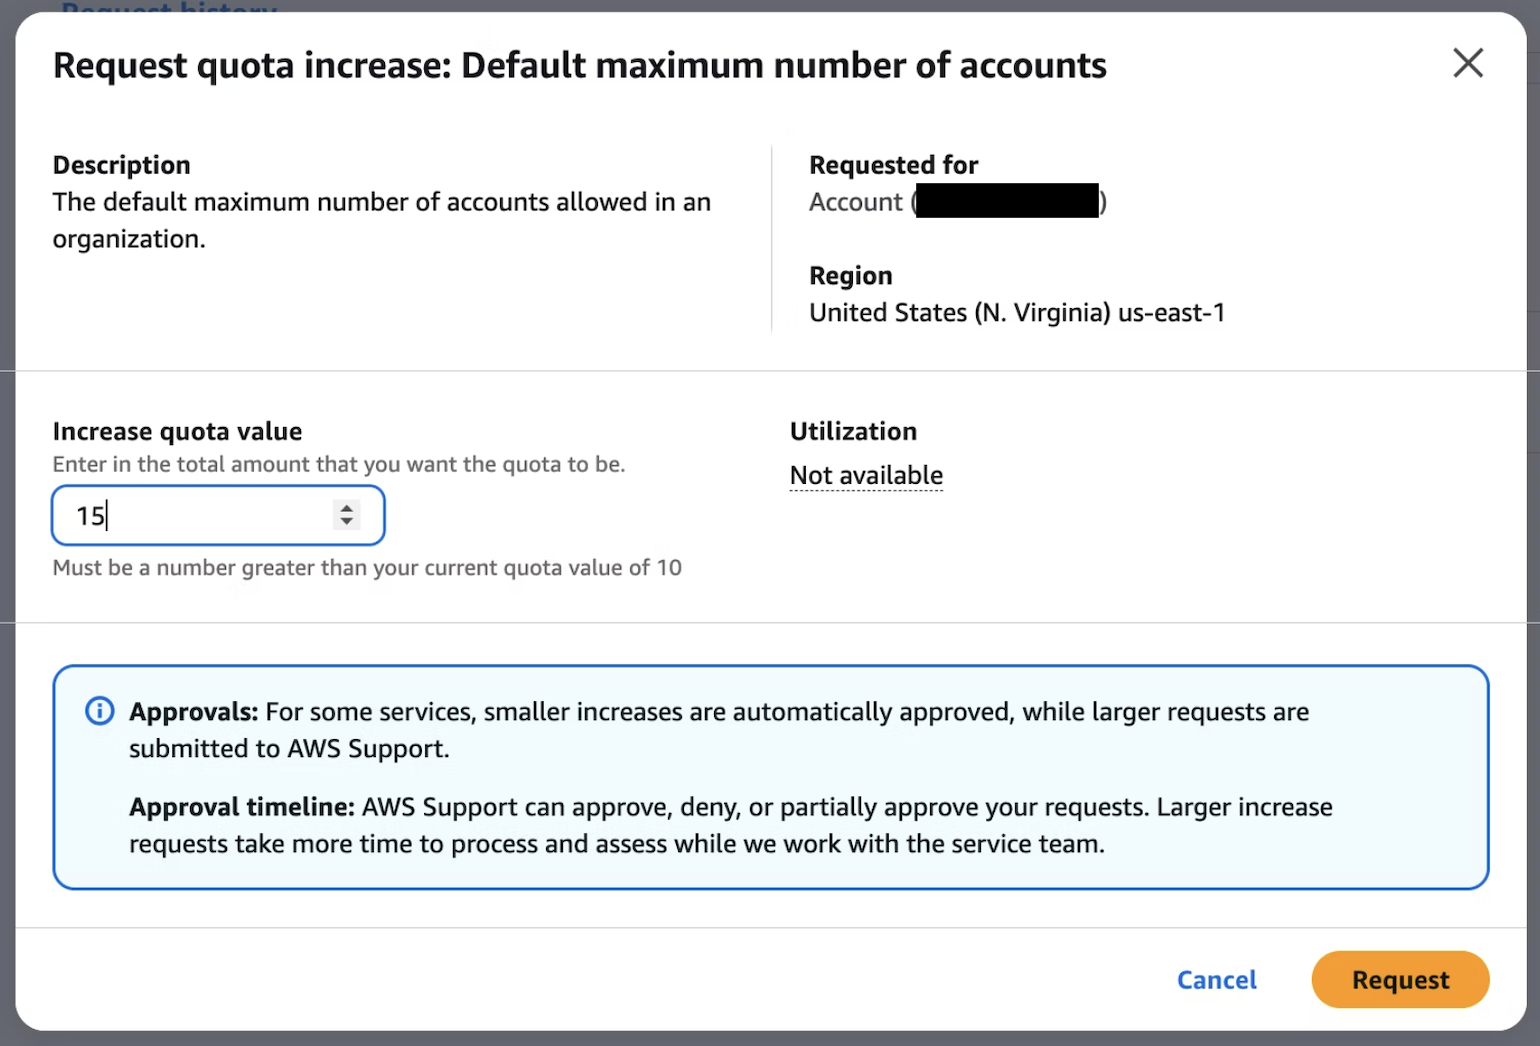Click the current quota value hint text
1540x1046 pixels.
pyautogui.click(x=367, y=568)
